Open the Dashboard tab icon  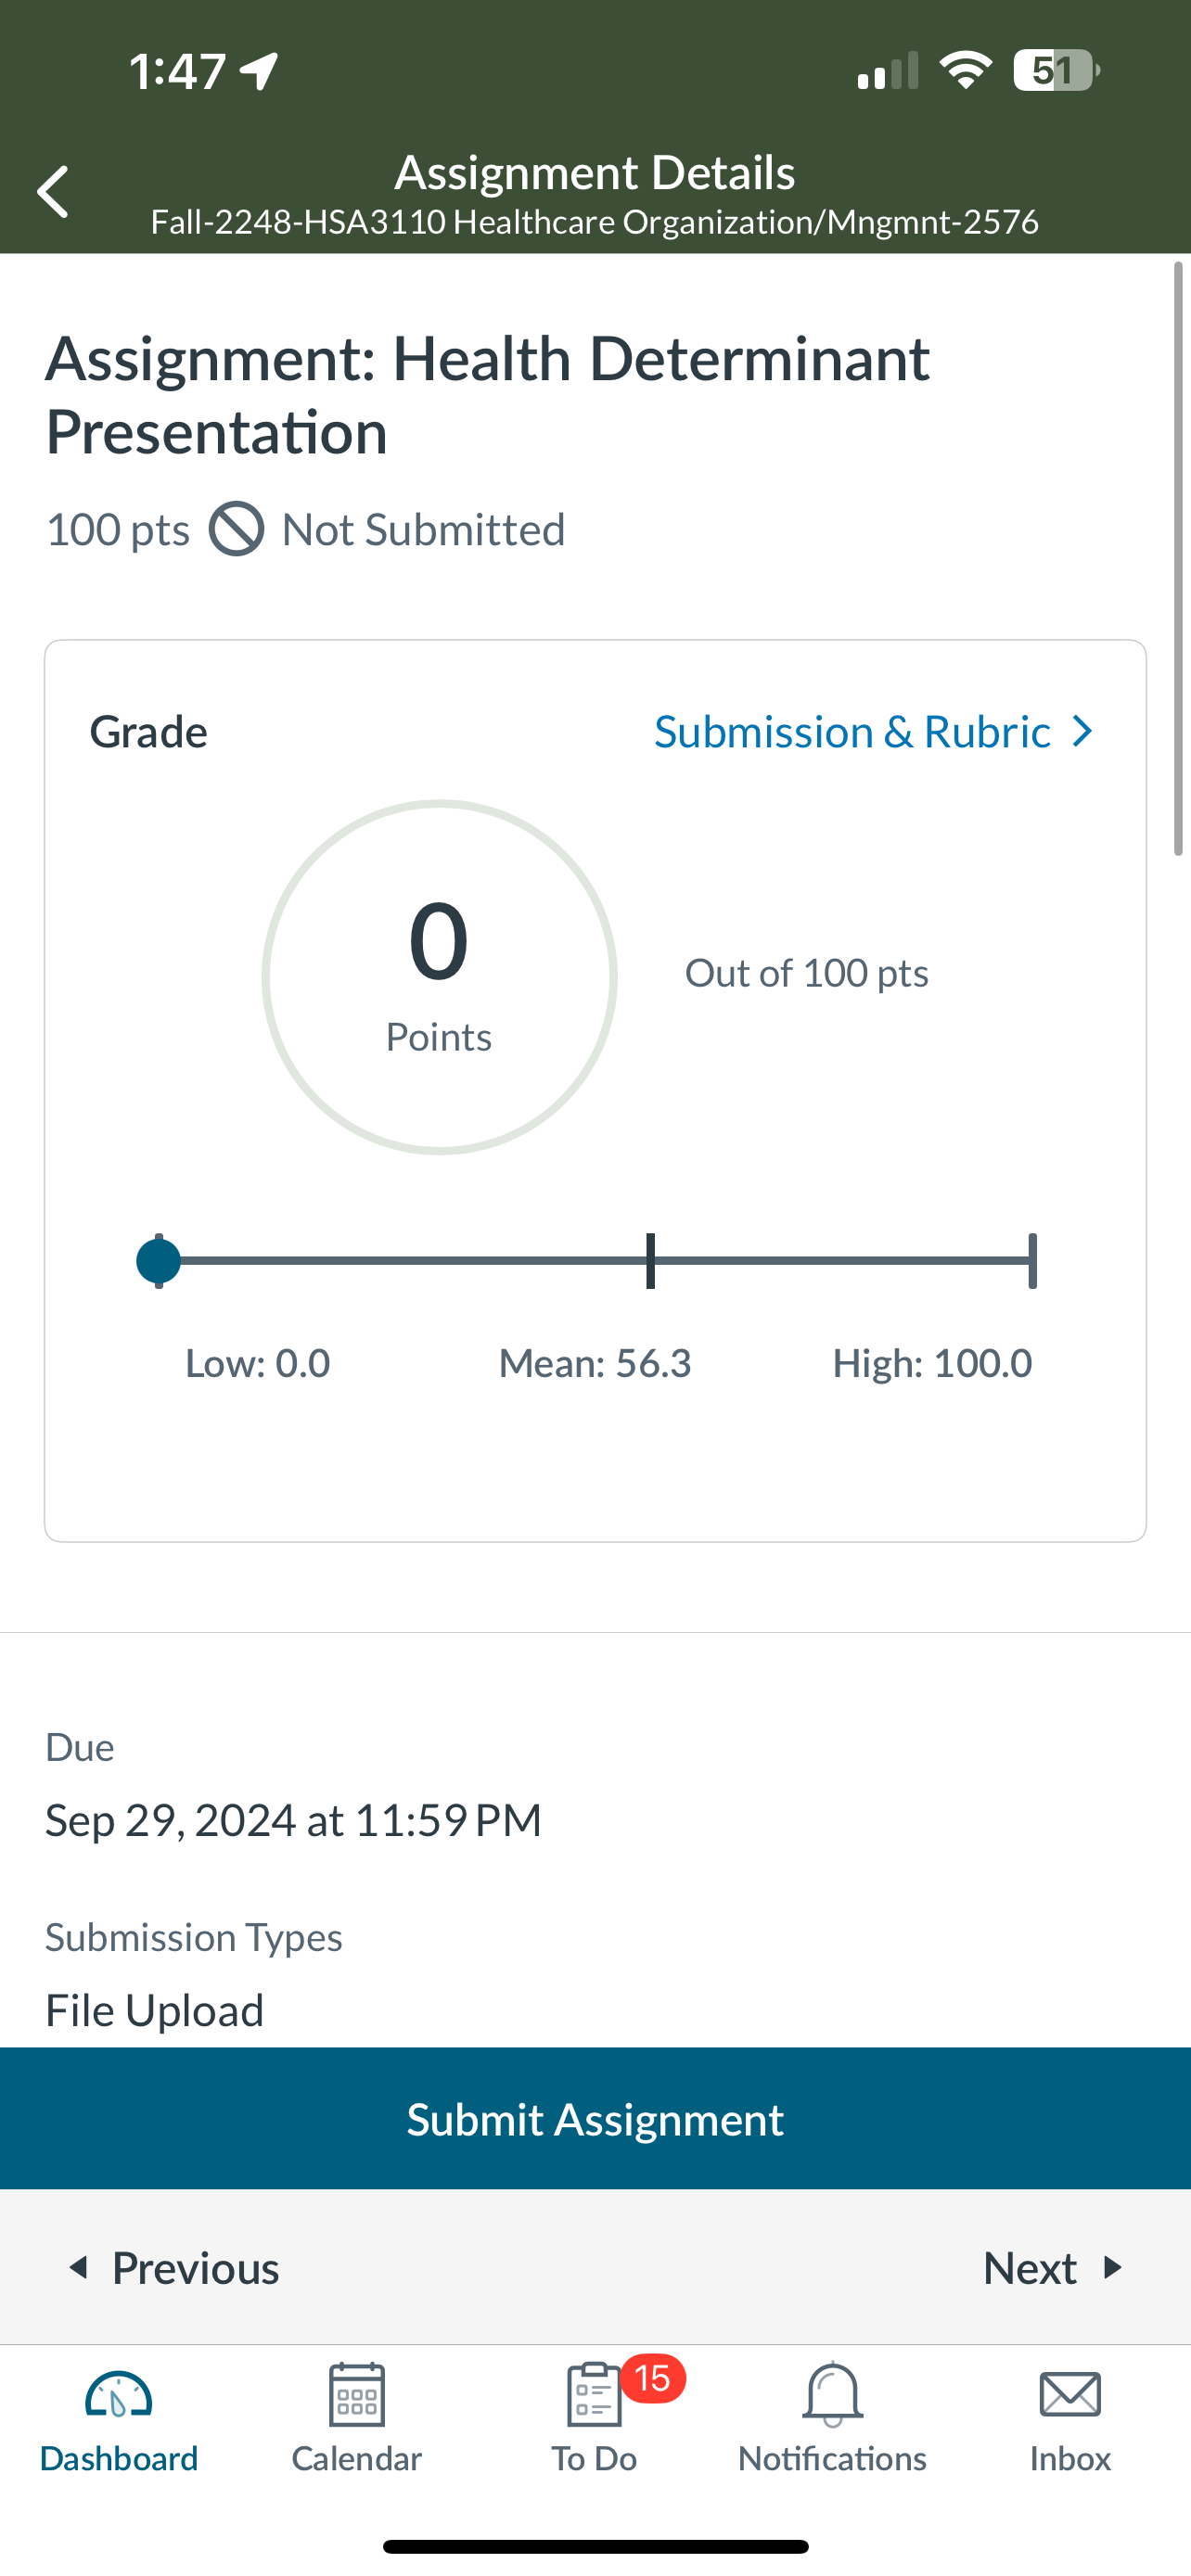[118, 2395]
